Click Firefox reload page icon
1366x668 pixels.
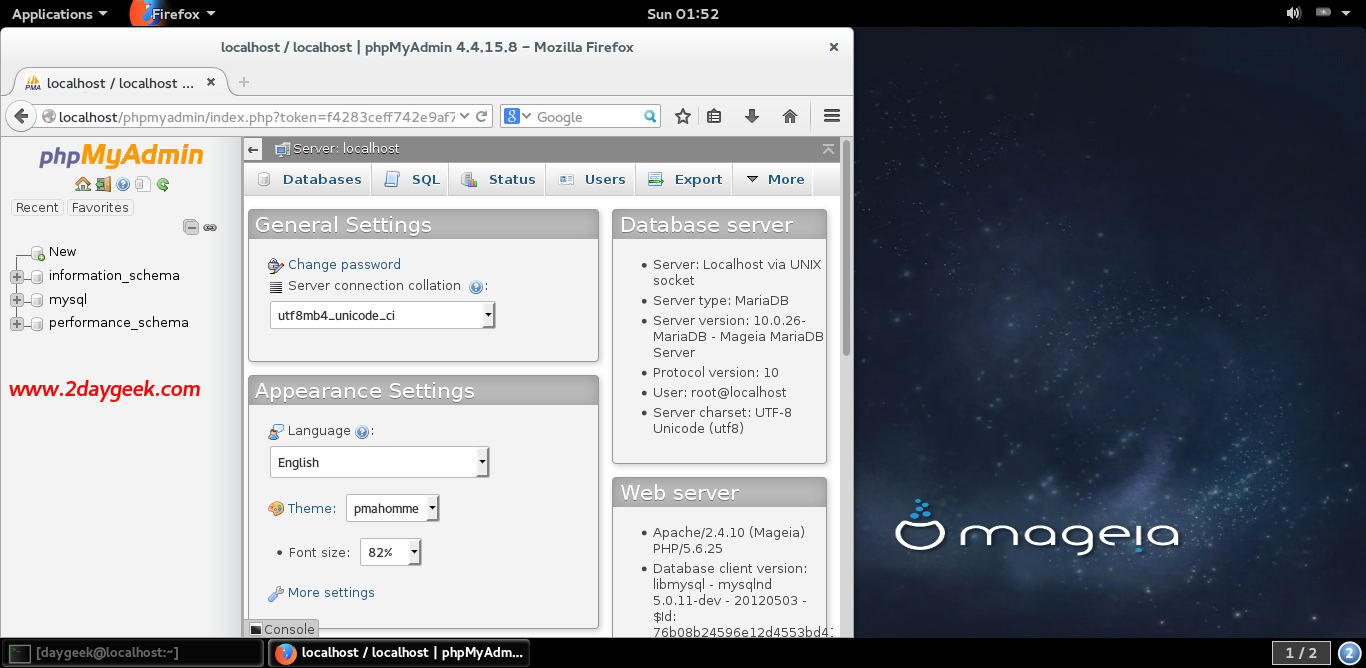click(481, 116)
